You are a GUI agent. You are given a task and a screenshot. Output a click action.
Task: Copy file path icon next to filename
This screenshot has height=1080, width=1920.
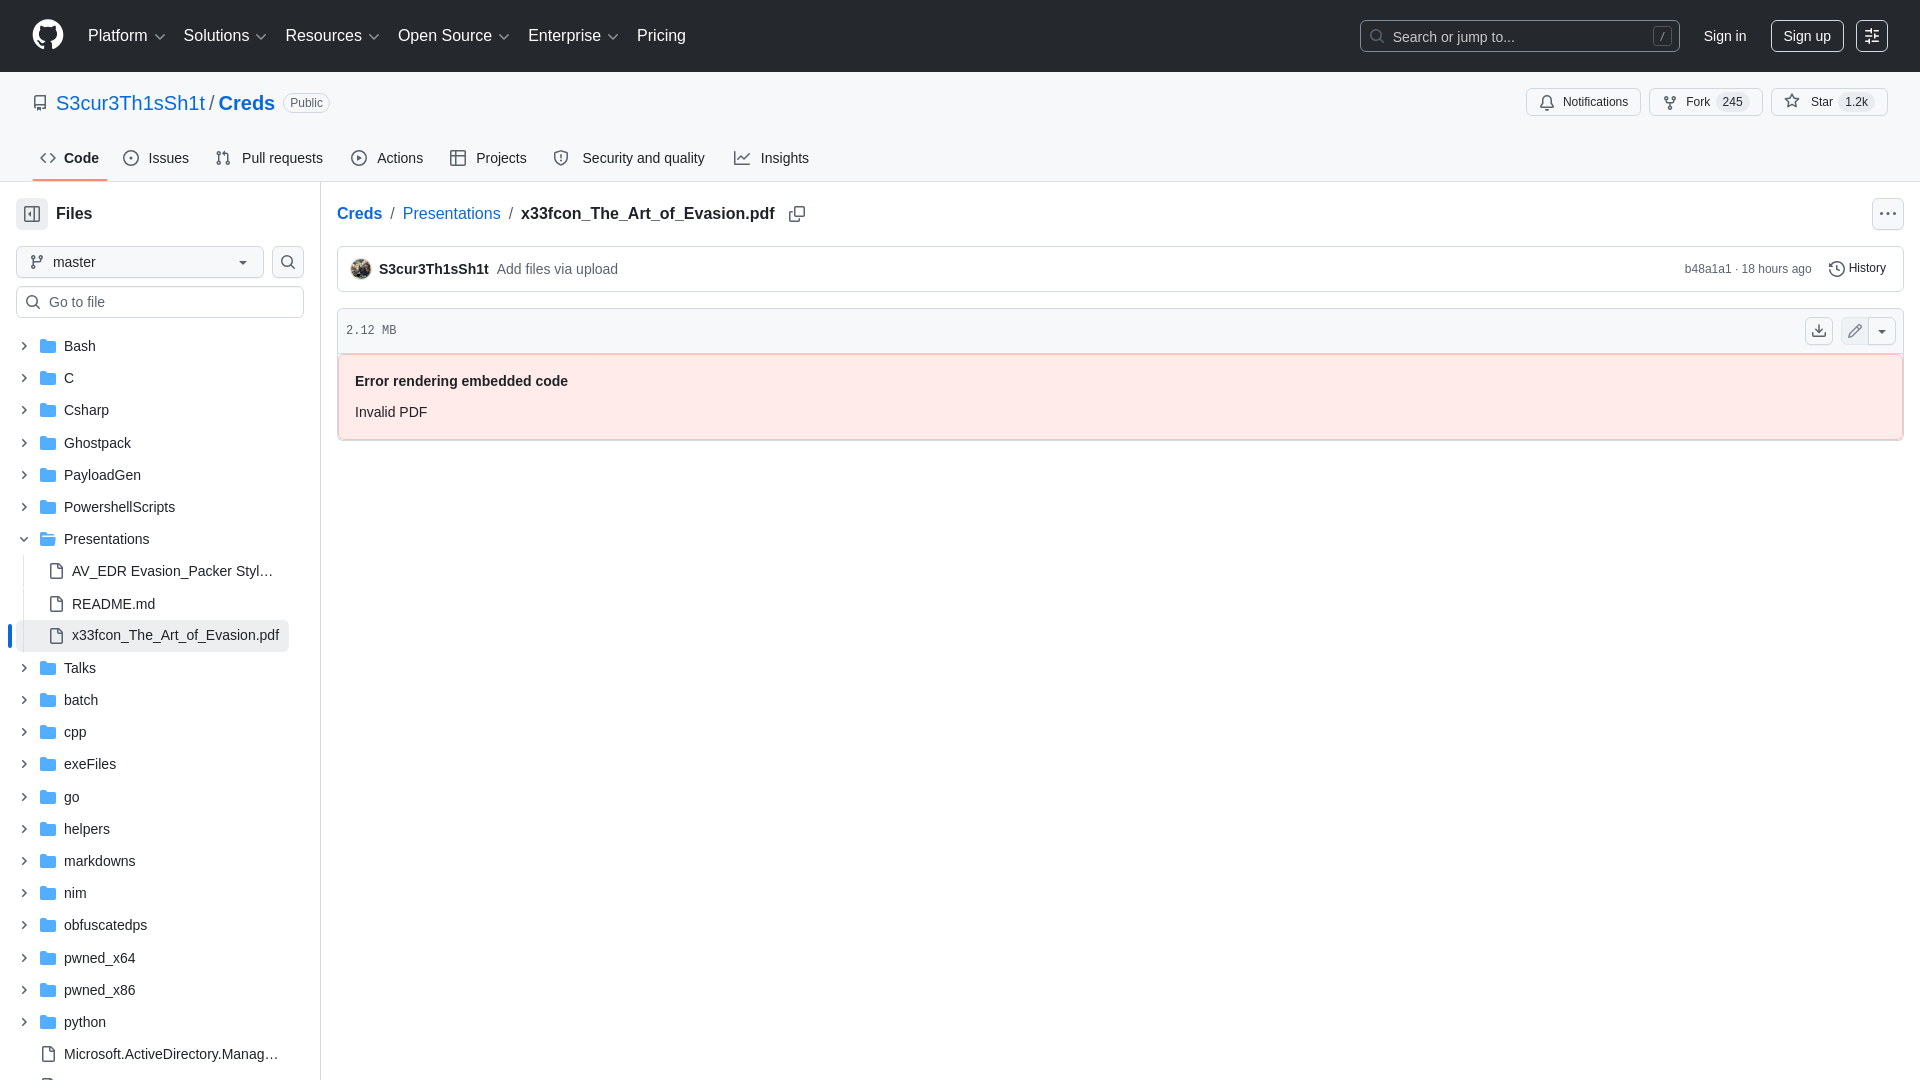point(797,214)
